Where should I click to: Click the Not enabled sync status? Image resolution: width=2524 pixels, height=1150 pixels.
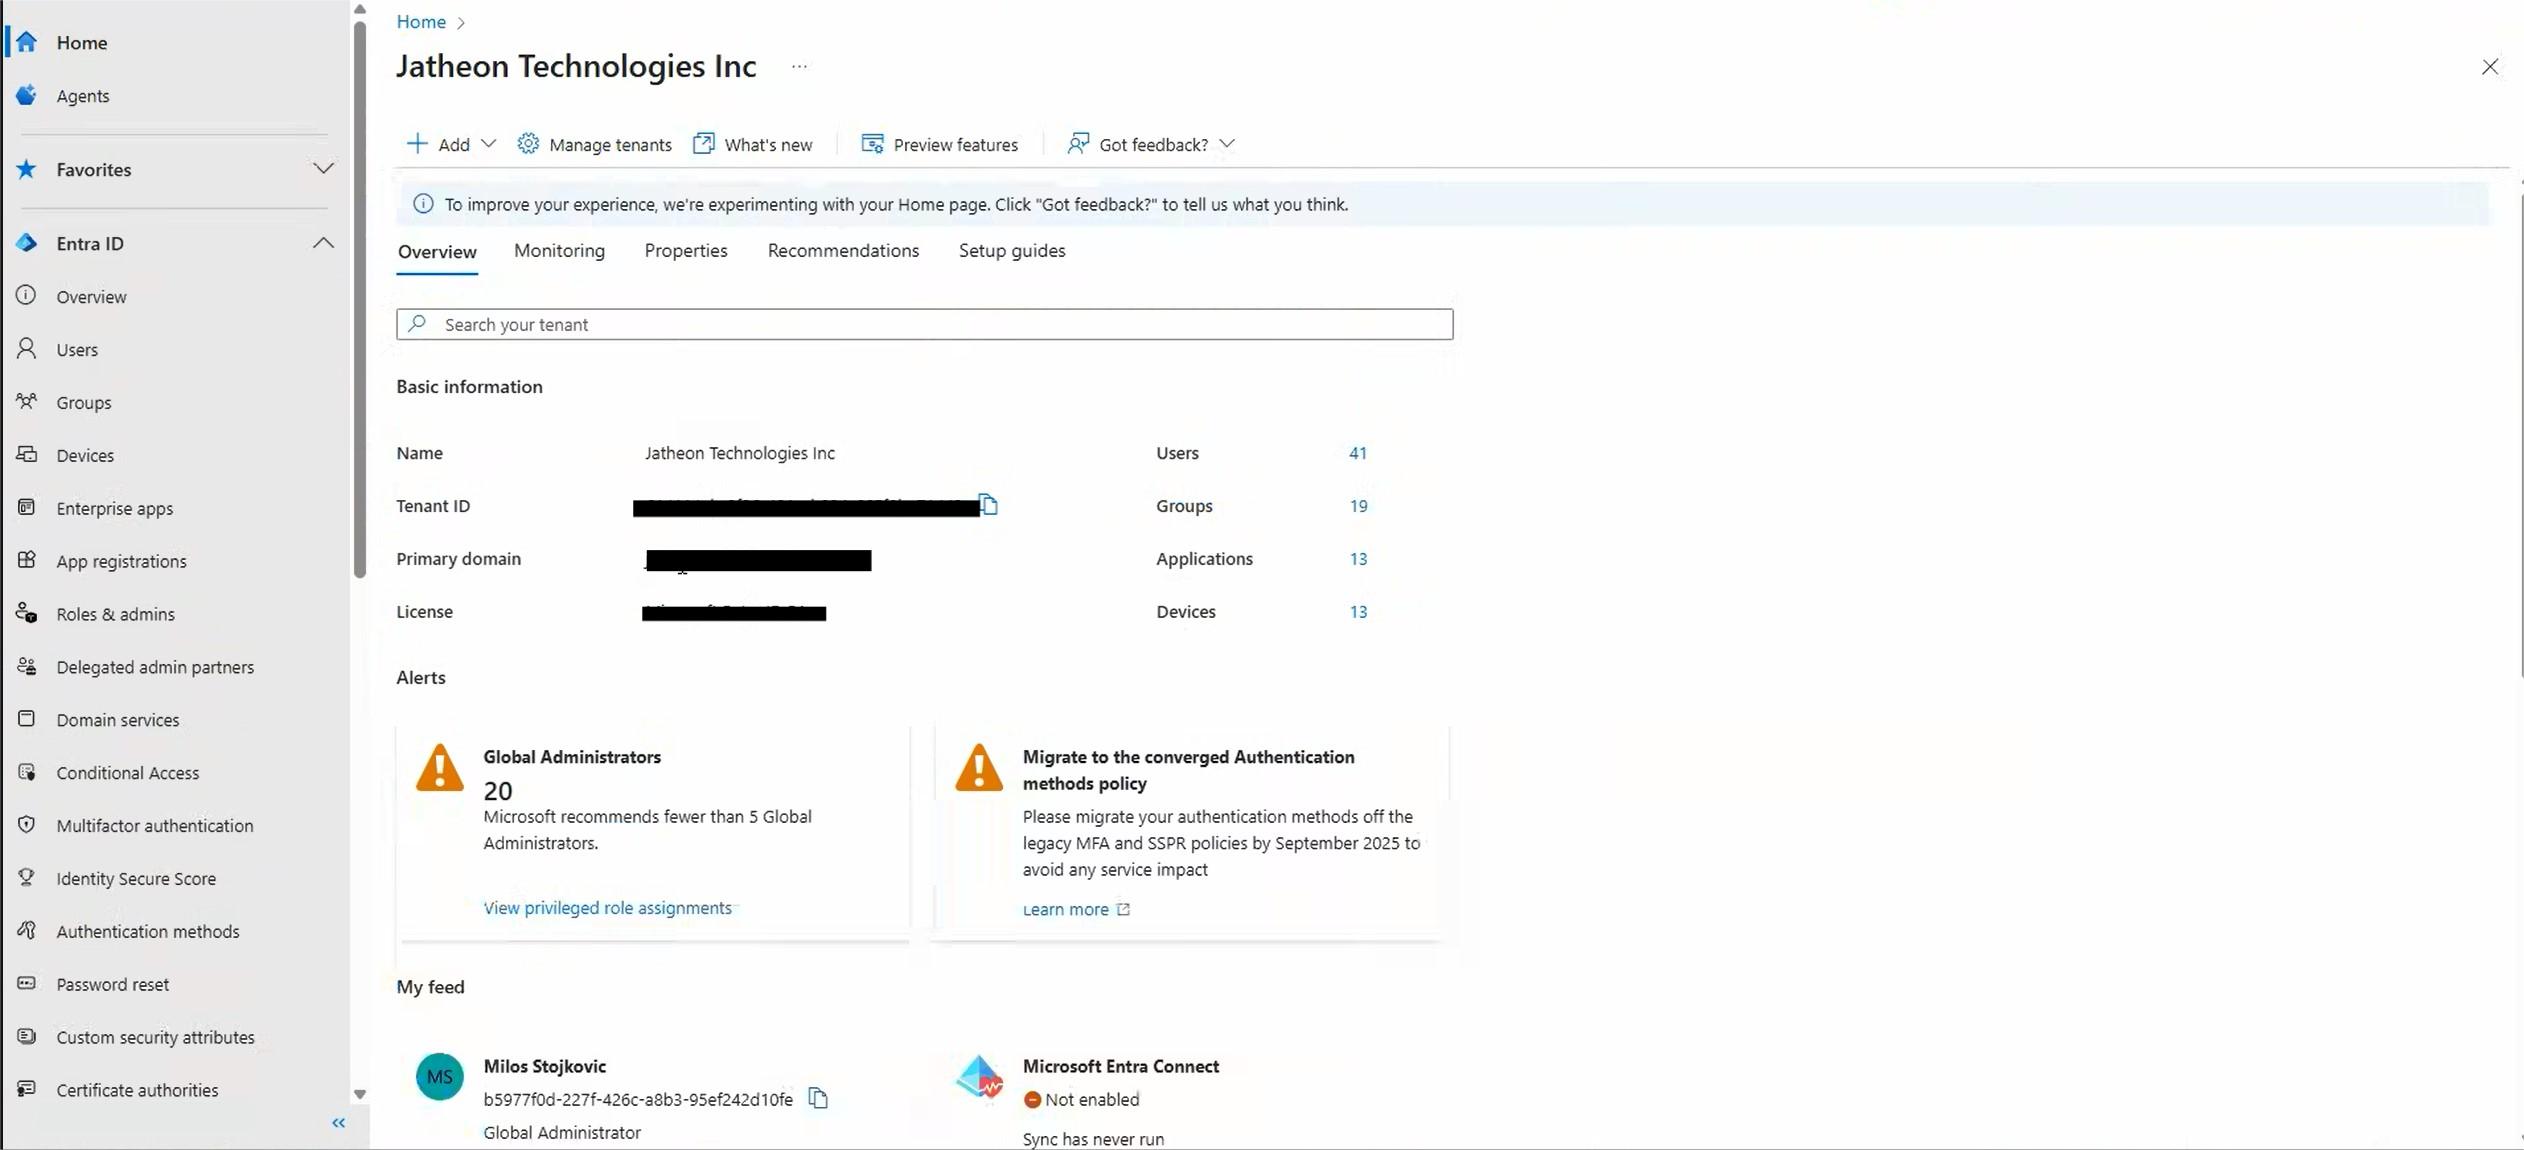click(1081, 1099)
